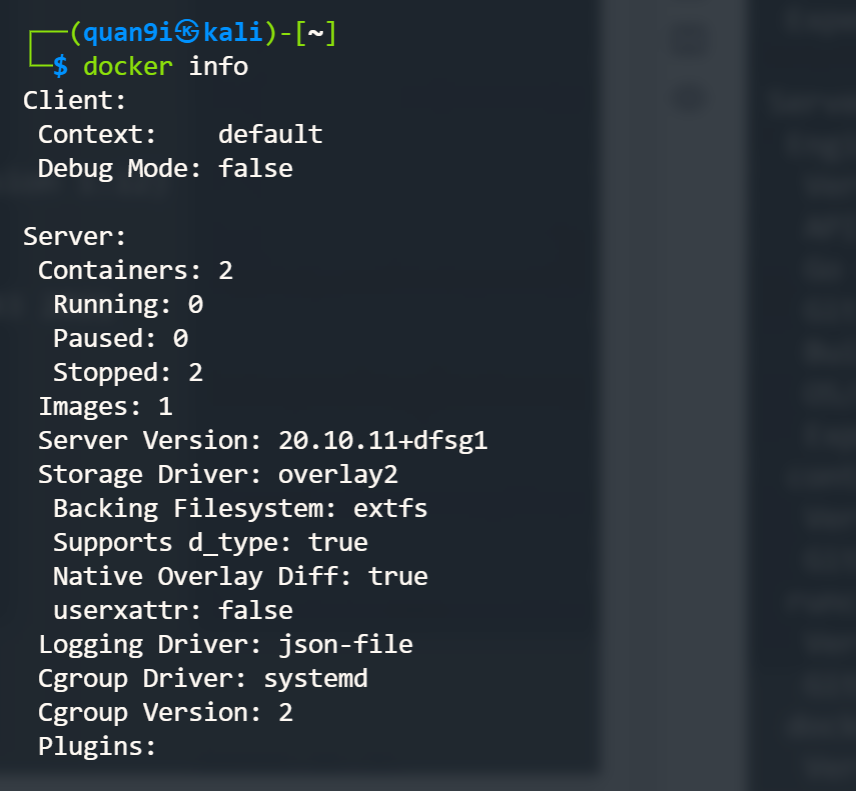Click the "Running: 0" line
The width and height of the screenshot is (856, 791).
[128, 304]
